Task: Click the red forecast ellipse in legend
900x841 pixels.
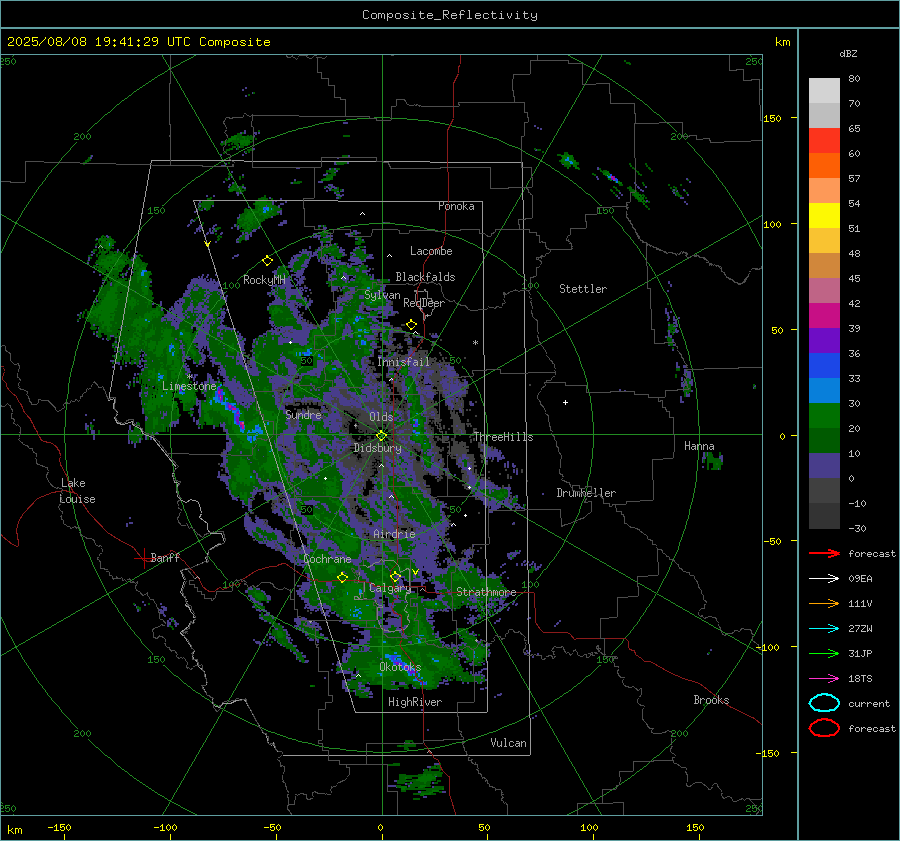Action: 824,728
